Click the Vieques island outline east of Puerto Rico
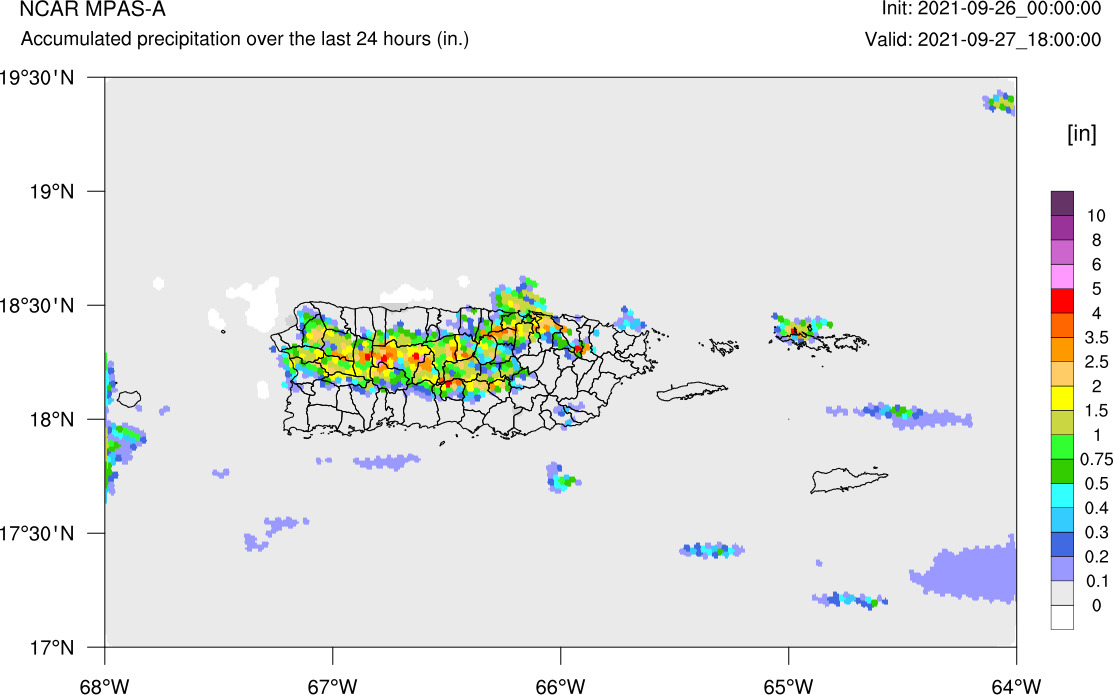Screen dimensions: 1113x695 coord(692,392)
